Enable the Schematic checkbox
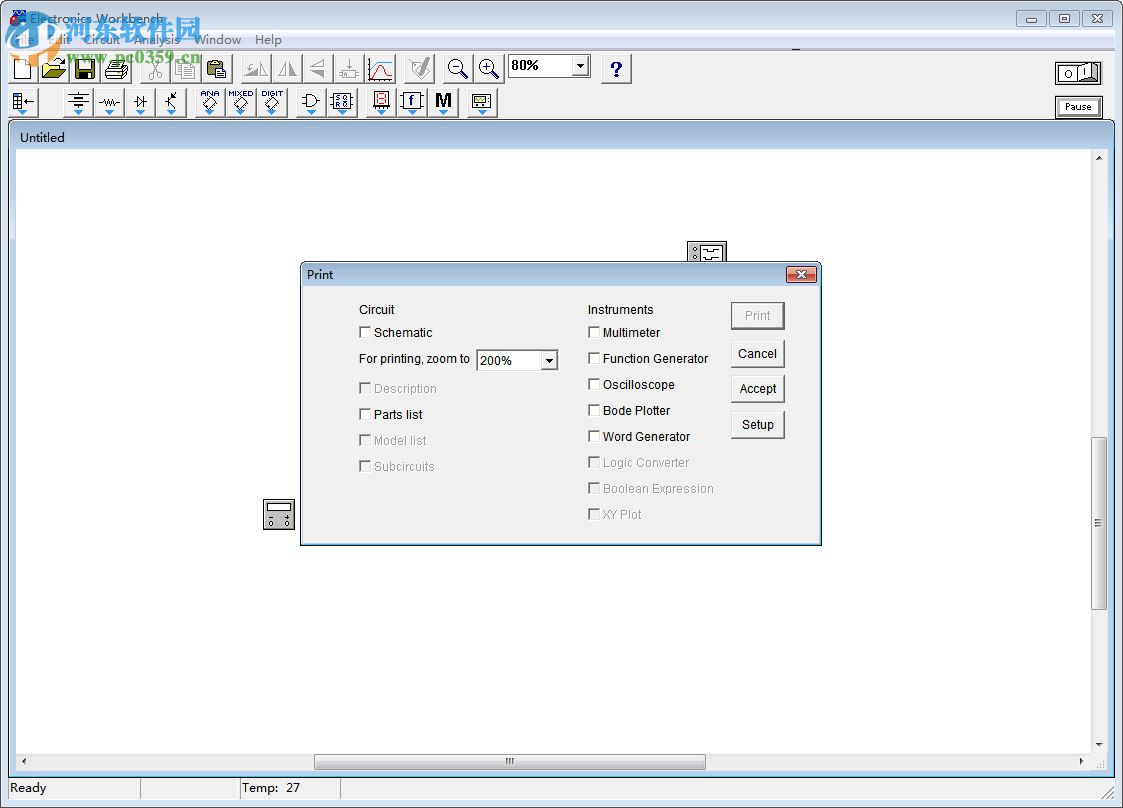The width and height of the screenshot is (1123, 808). click(x=366, y=333)
